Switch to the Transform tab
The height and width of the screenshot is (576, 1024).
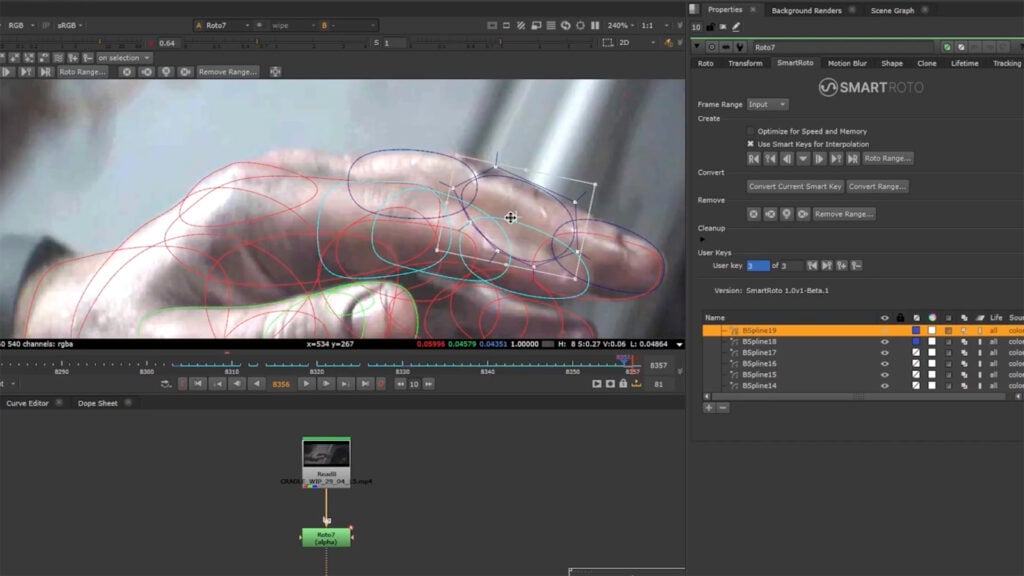tap(745, 63)
